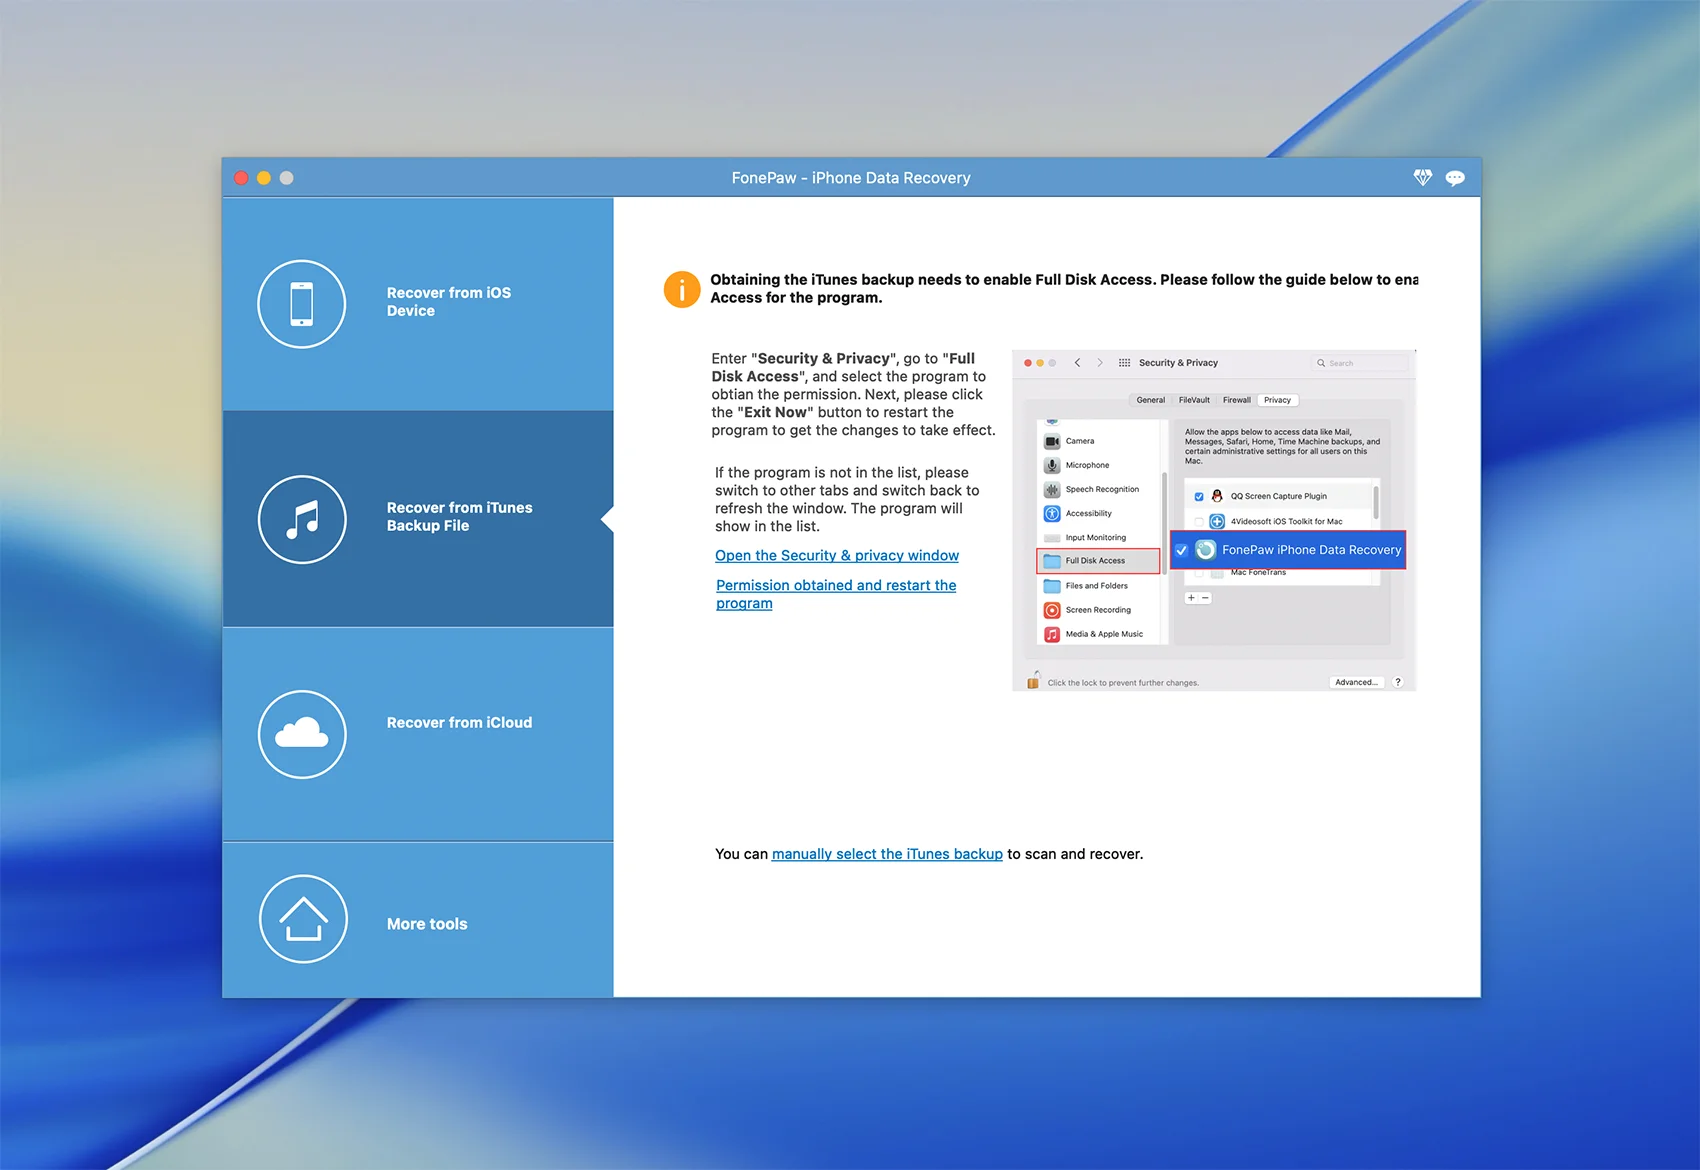
Task: Switch to the Firewall tab in the guide
Action: [x=1236, y=400]
